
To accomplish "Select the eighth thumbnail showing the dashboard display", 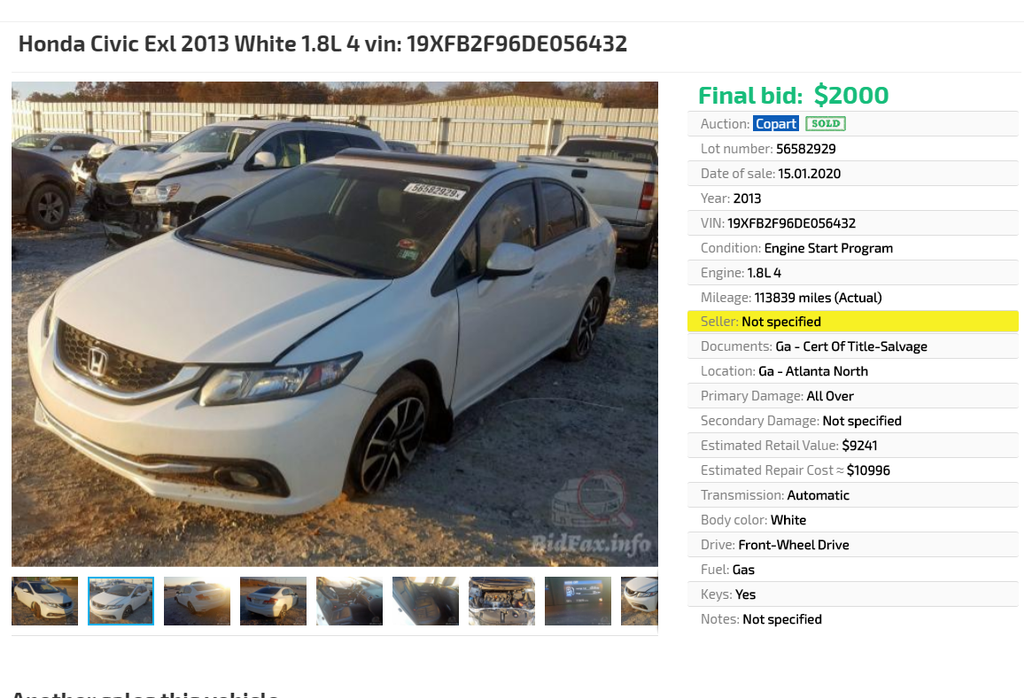I will pos(578,601).
